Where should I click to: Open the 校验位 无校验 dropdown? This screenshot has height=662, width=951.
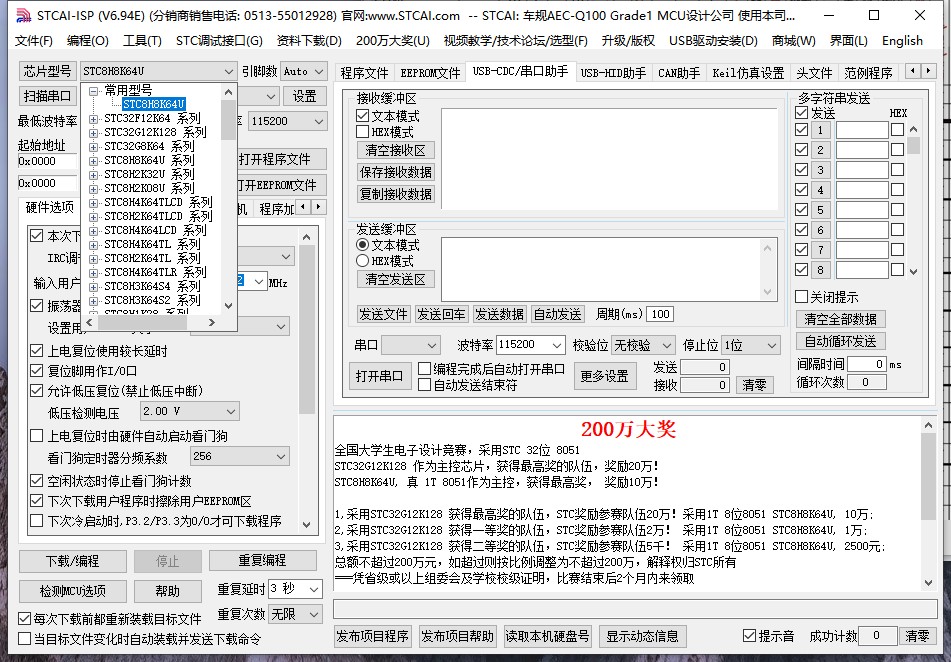click(x=667, y=345)
